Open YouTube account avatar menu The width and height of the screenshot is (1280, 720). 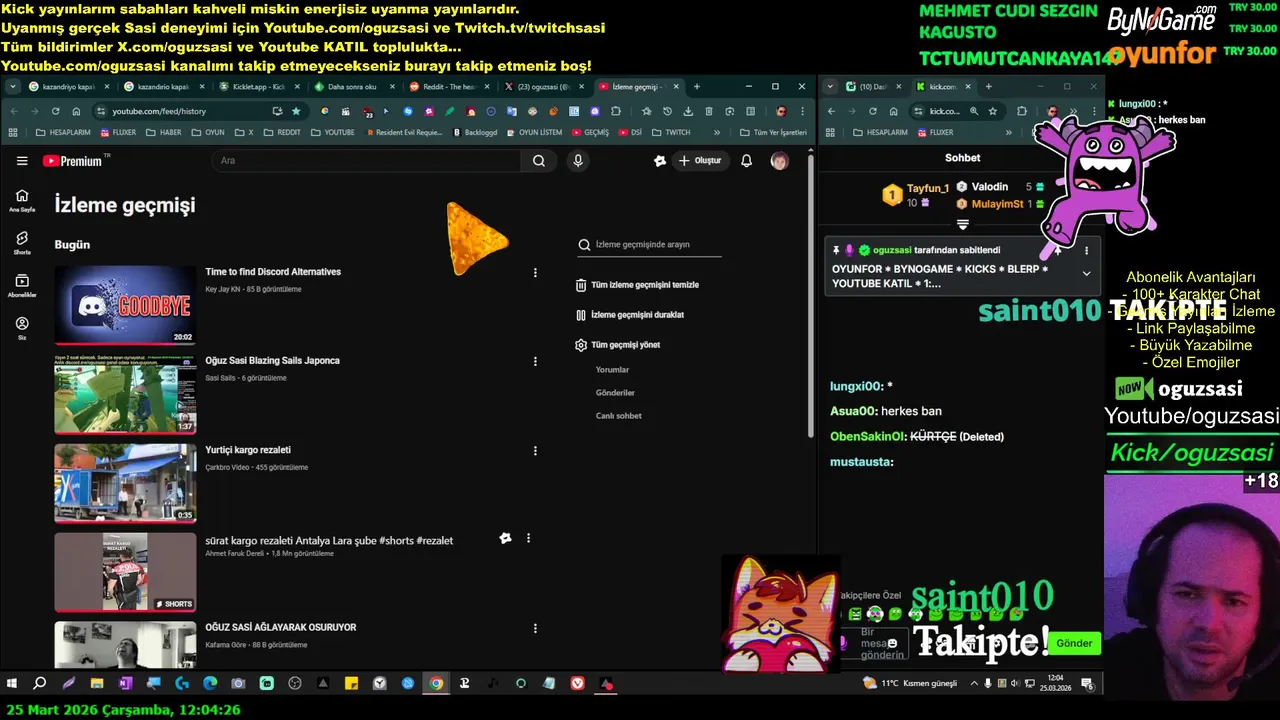coord(779,161)
